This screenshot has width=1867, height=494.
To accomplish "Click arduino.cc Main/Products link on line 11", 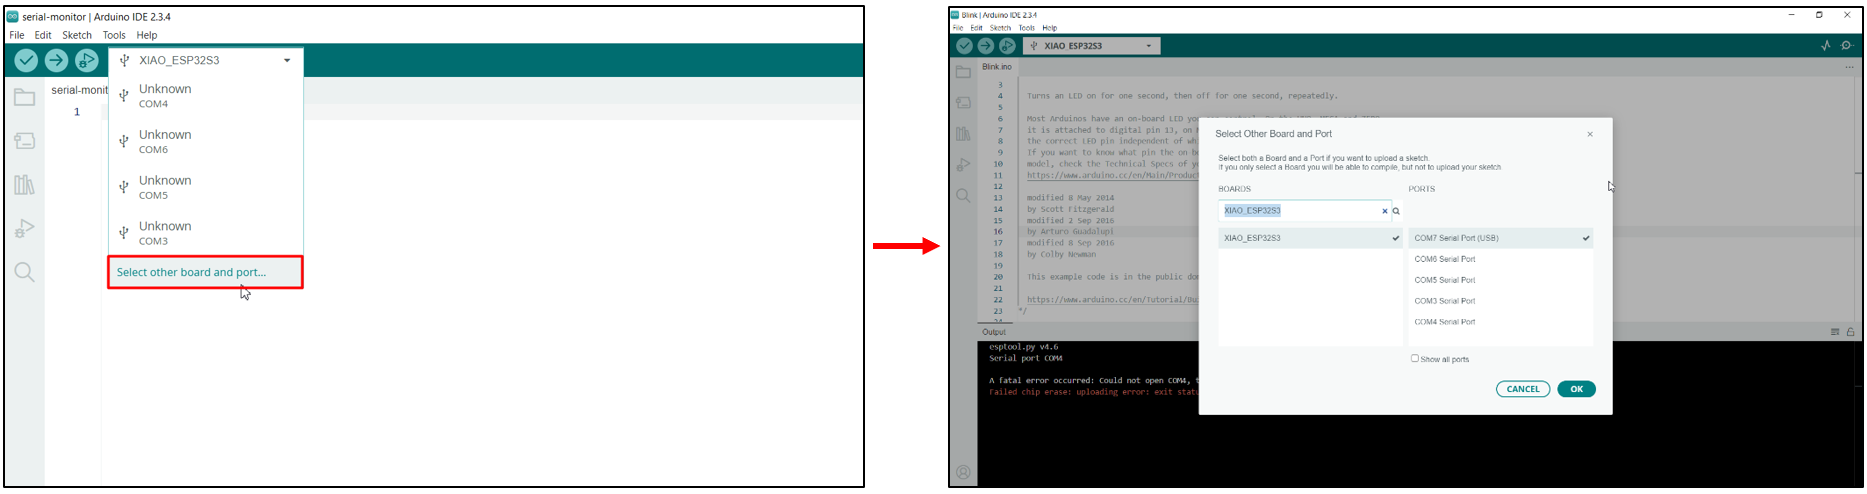I will [1113, 175].
